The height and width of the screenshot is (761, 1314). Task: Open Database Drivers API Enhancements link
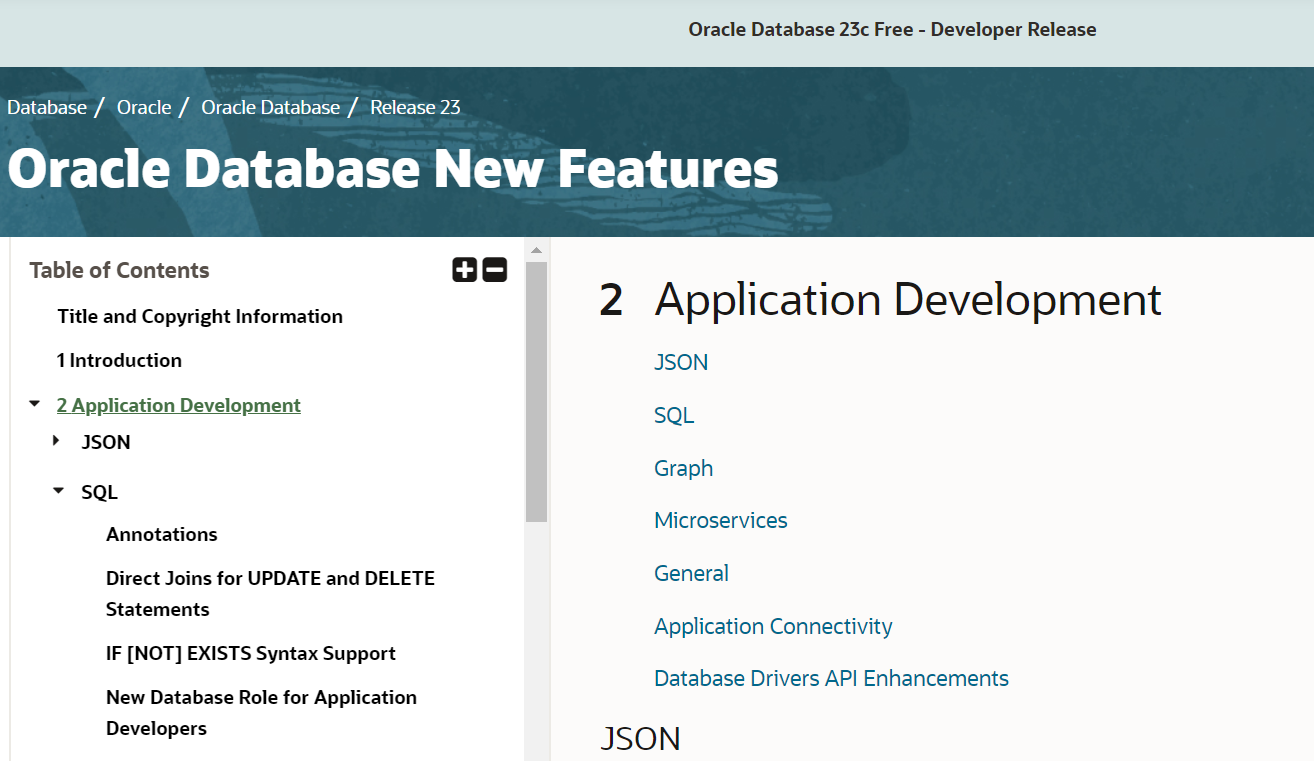click(831, 678)
